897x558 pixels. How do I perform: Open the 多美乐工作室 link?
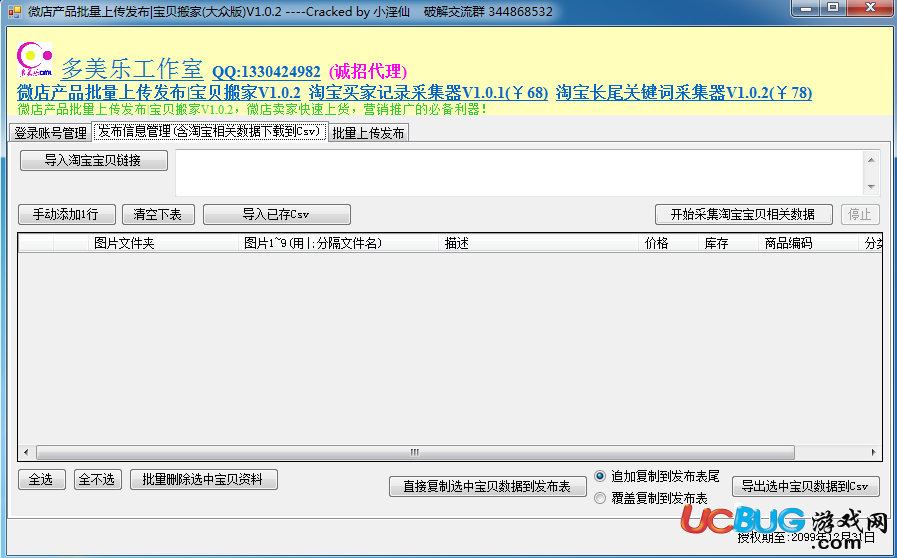tap(132, 69)
